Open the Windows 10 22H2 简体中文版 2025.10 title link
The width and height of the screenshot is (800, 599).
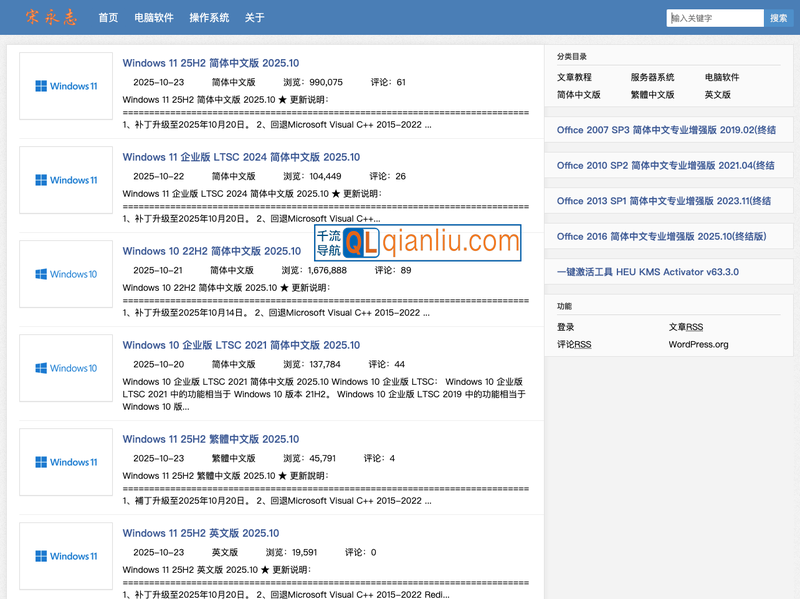click(x=211, y=251)
